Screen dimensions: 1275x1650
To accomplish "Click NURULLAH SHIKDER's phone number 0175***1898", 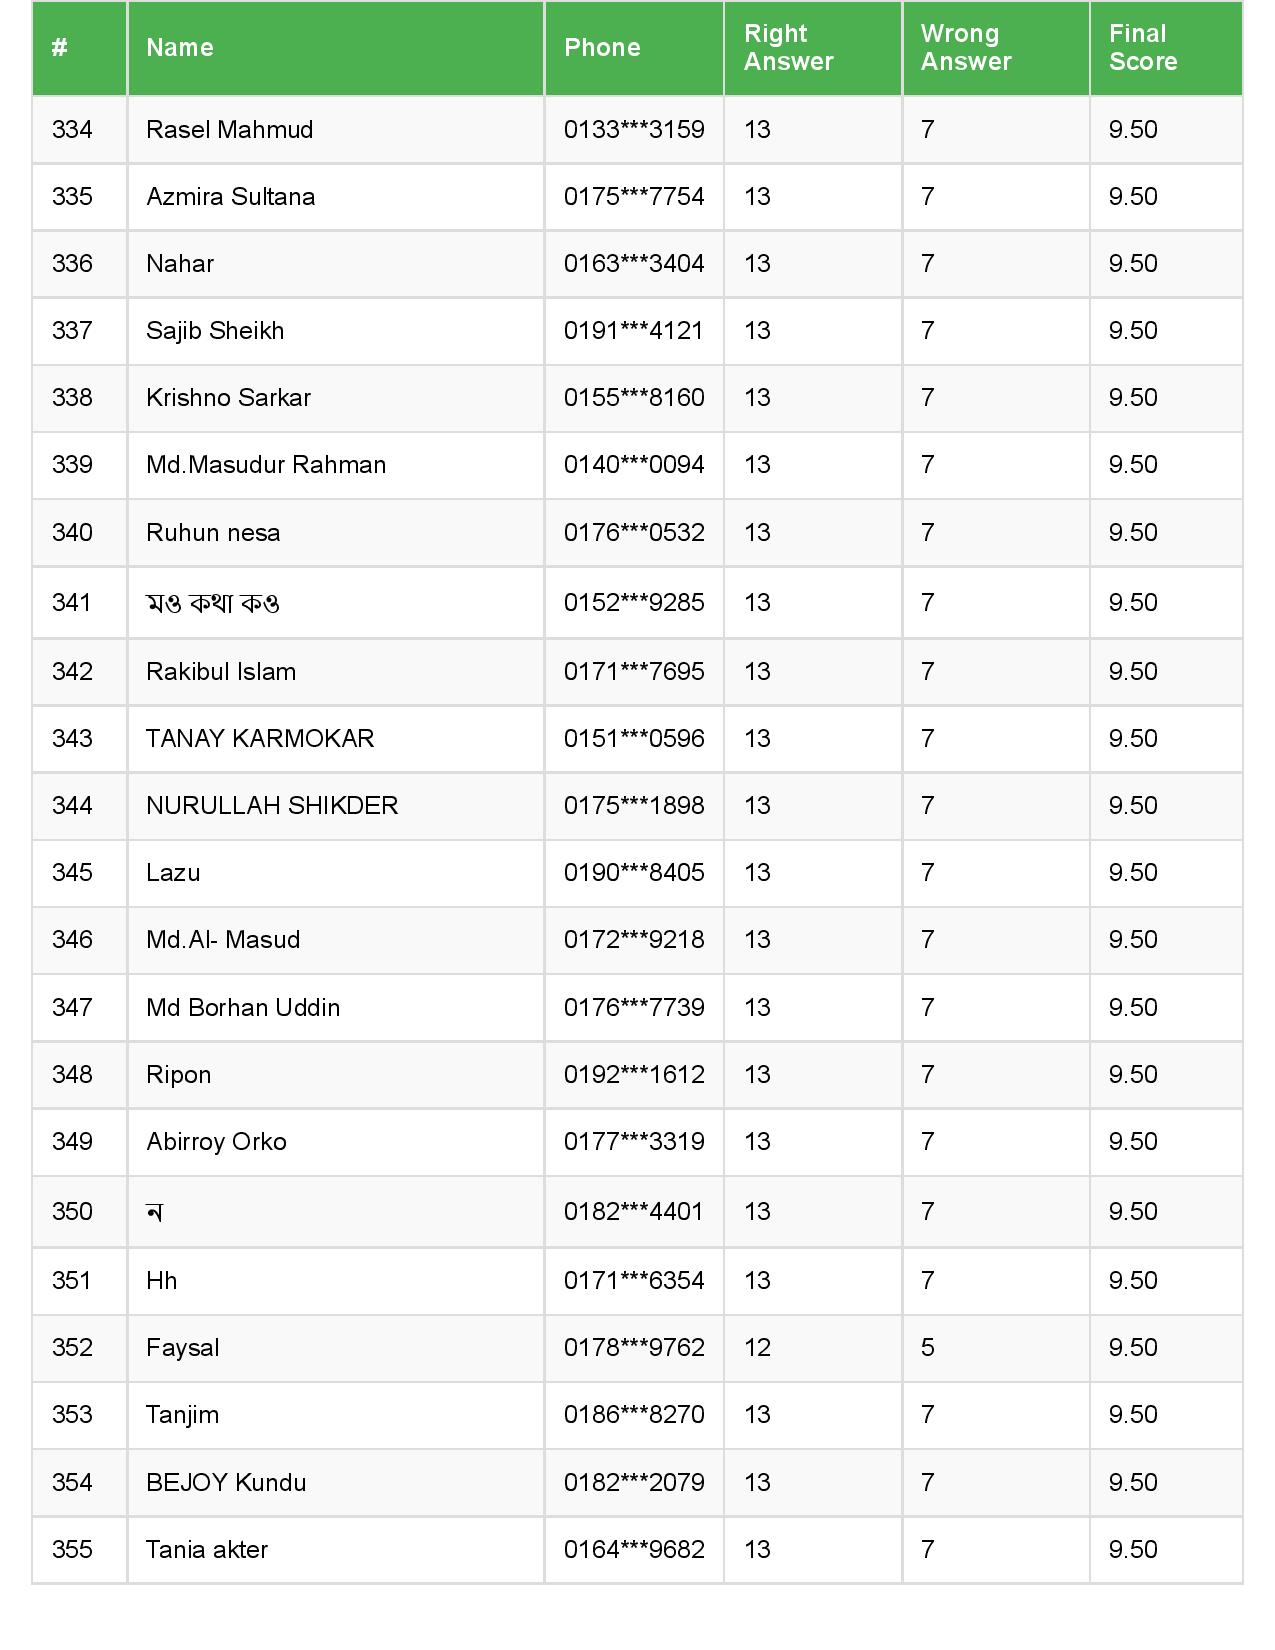I will [634, 806].
